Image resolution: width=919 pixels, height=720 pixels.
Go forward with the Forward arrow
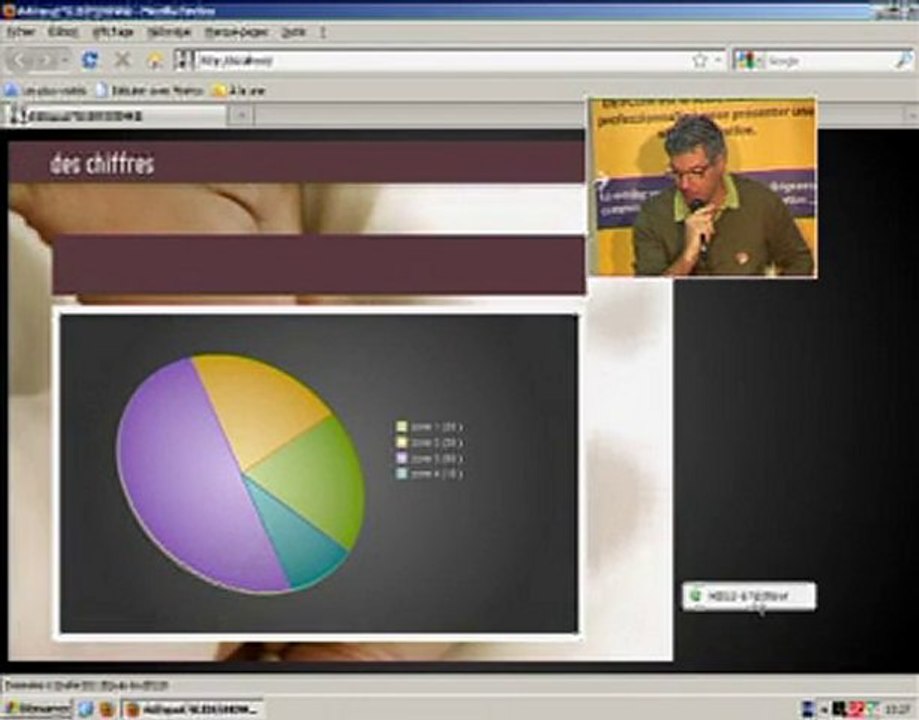(x=45, y=60)
